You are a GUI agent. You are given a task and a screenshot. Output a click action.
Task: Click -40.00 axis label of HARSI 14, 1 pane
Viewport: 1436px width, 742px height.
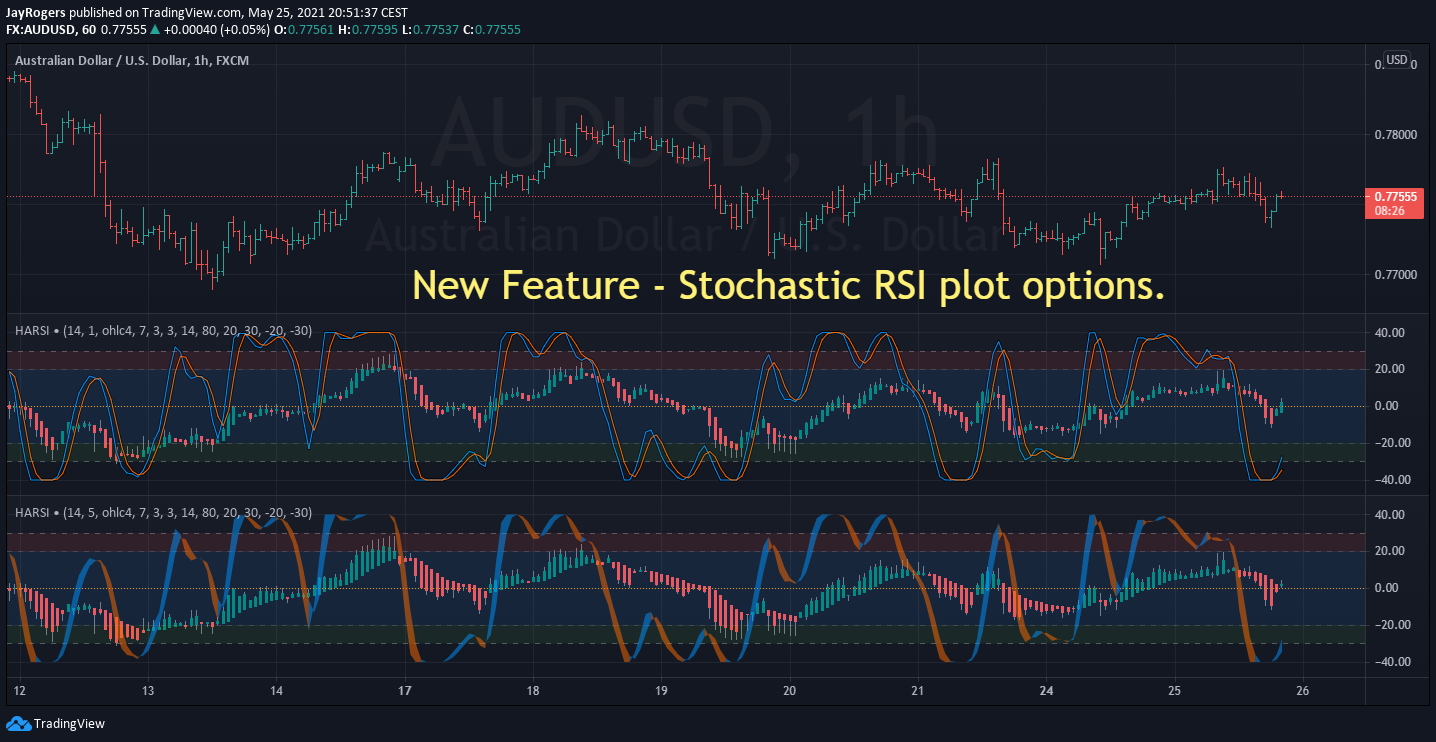click(x=1392, y=480)
